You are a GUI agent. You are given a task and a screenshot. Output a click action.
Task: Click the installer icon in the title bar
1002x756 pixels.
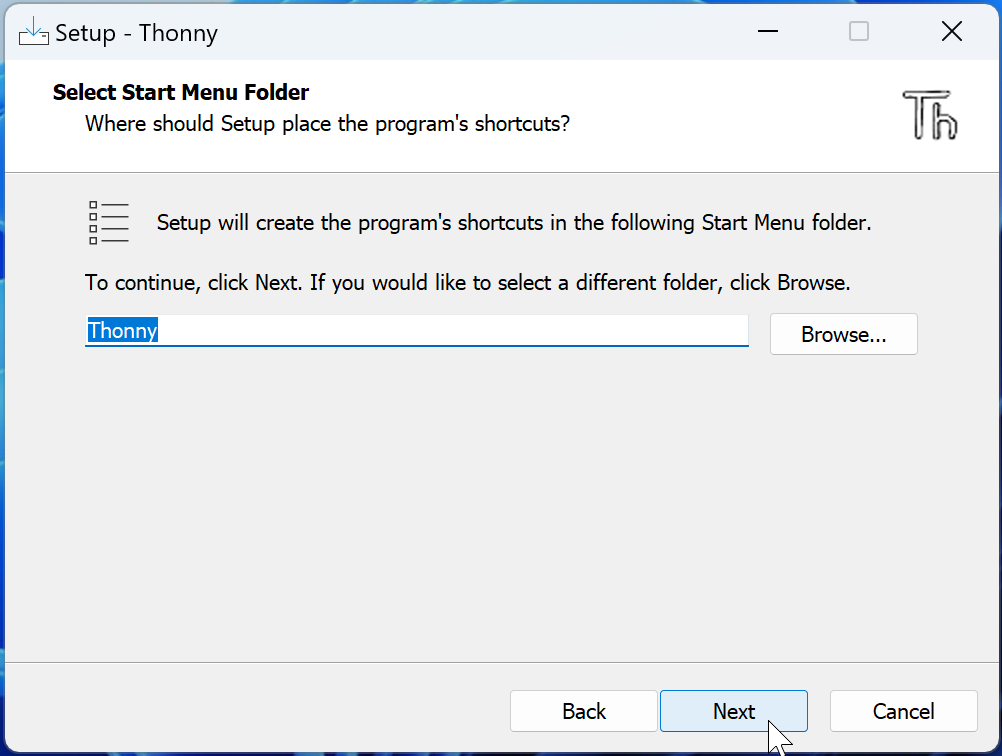coord(33,31)
